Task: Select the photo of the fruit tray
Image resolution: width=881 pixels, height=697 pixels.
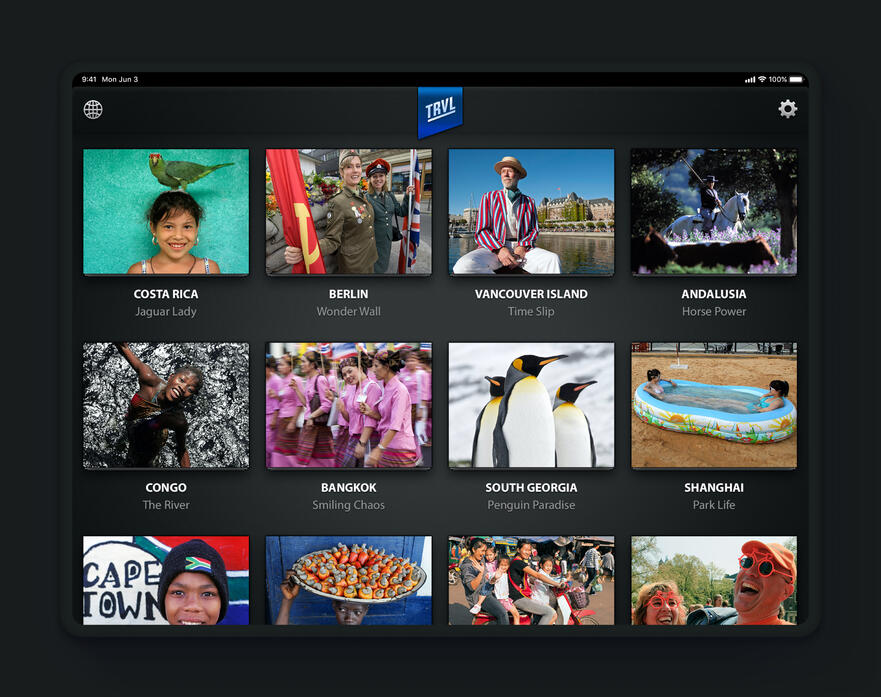Action: click(348, 580)
